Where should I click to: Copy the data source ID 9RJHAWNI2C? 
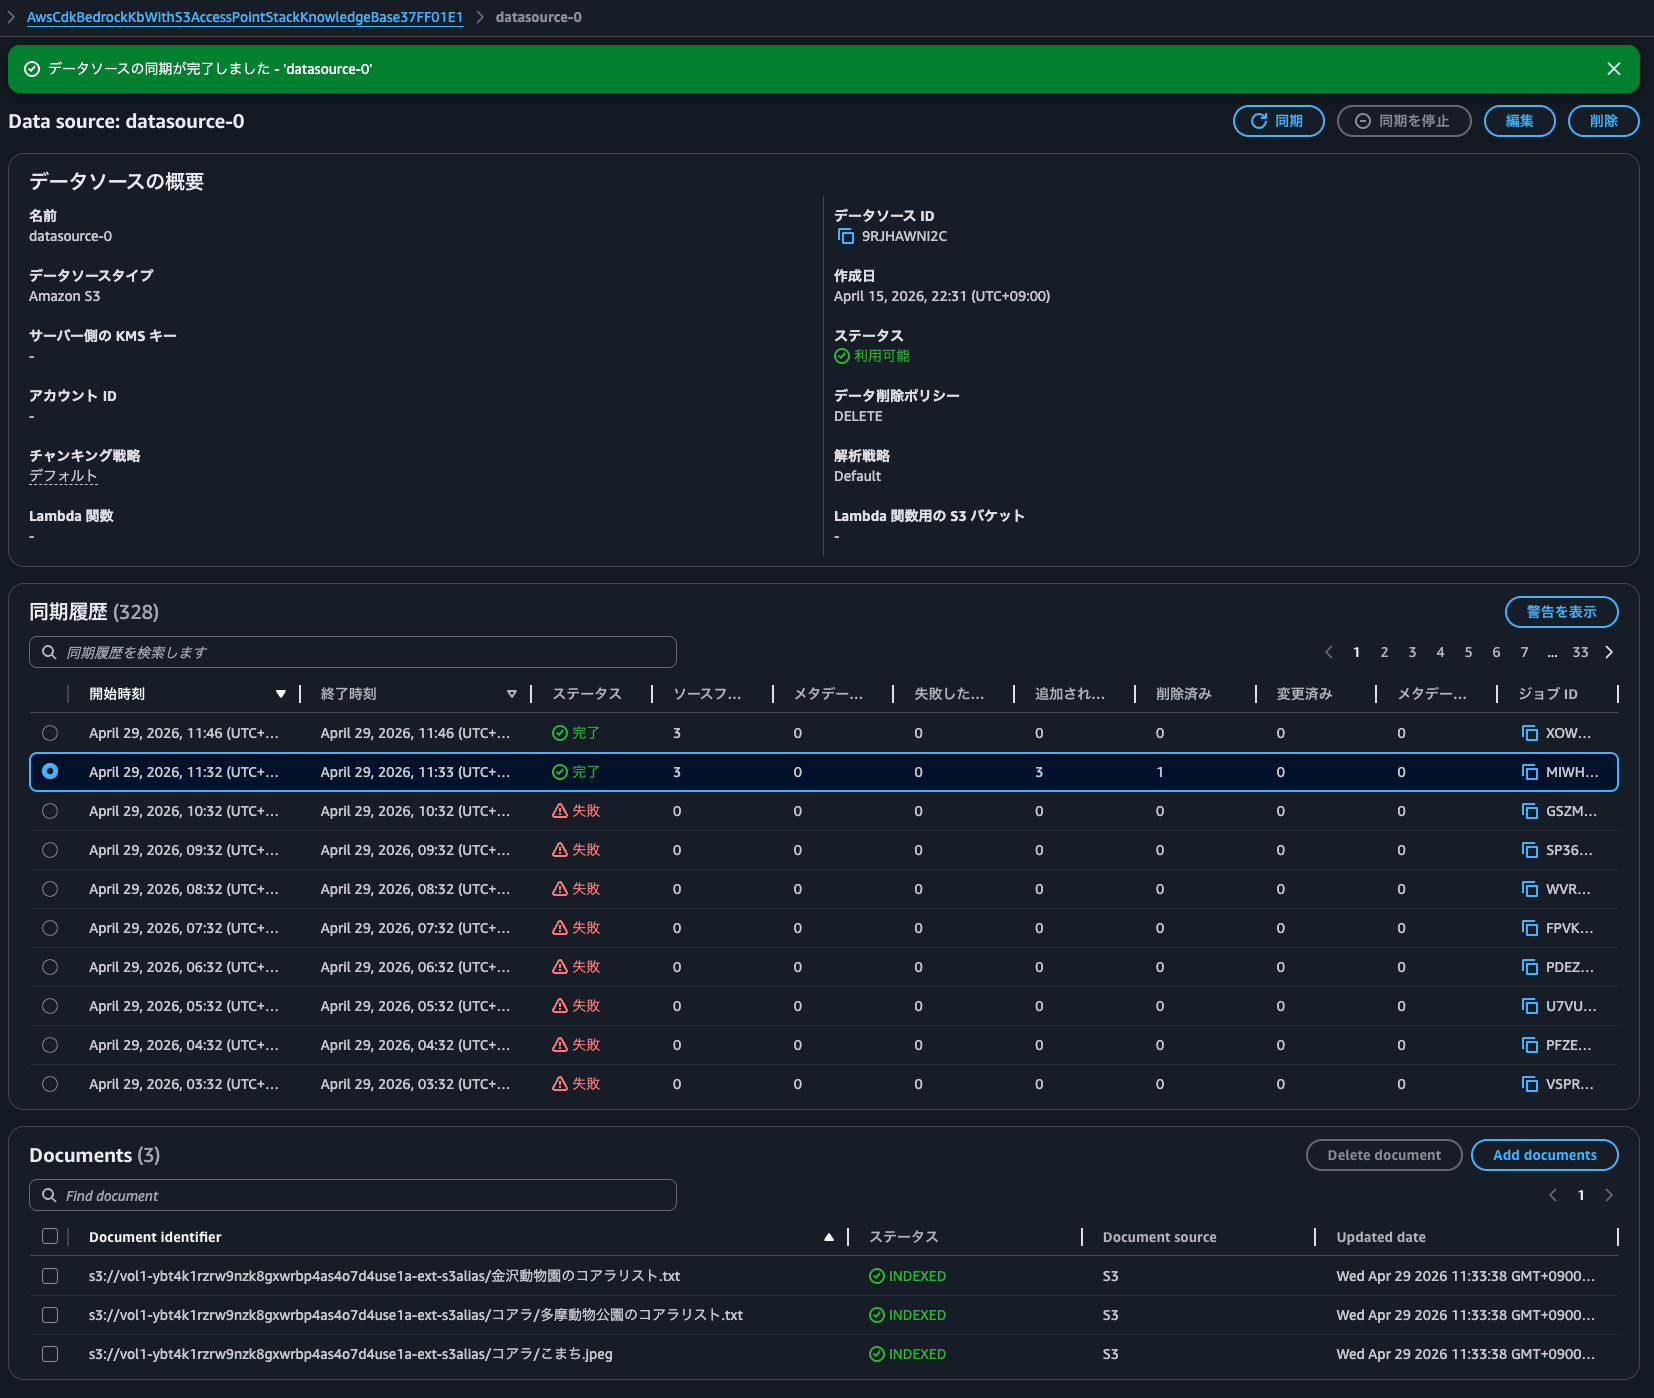845,237
